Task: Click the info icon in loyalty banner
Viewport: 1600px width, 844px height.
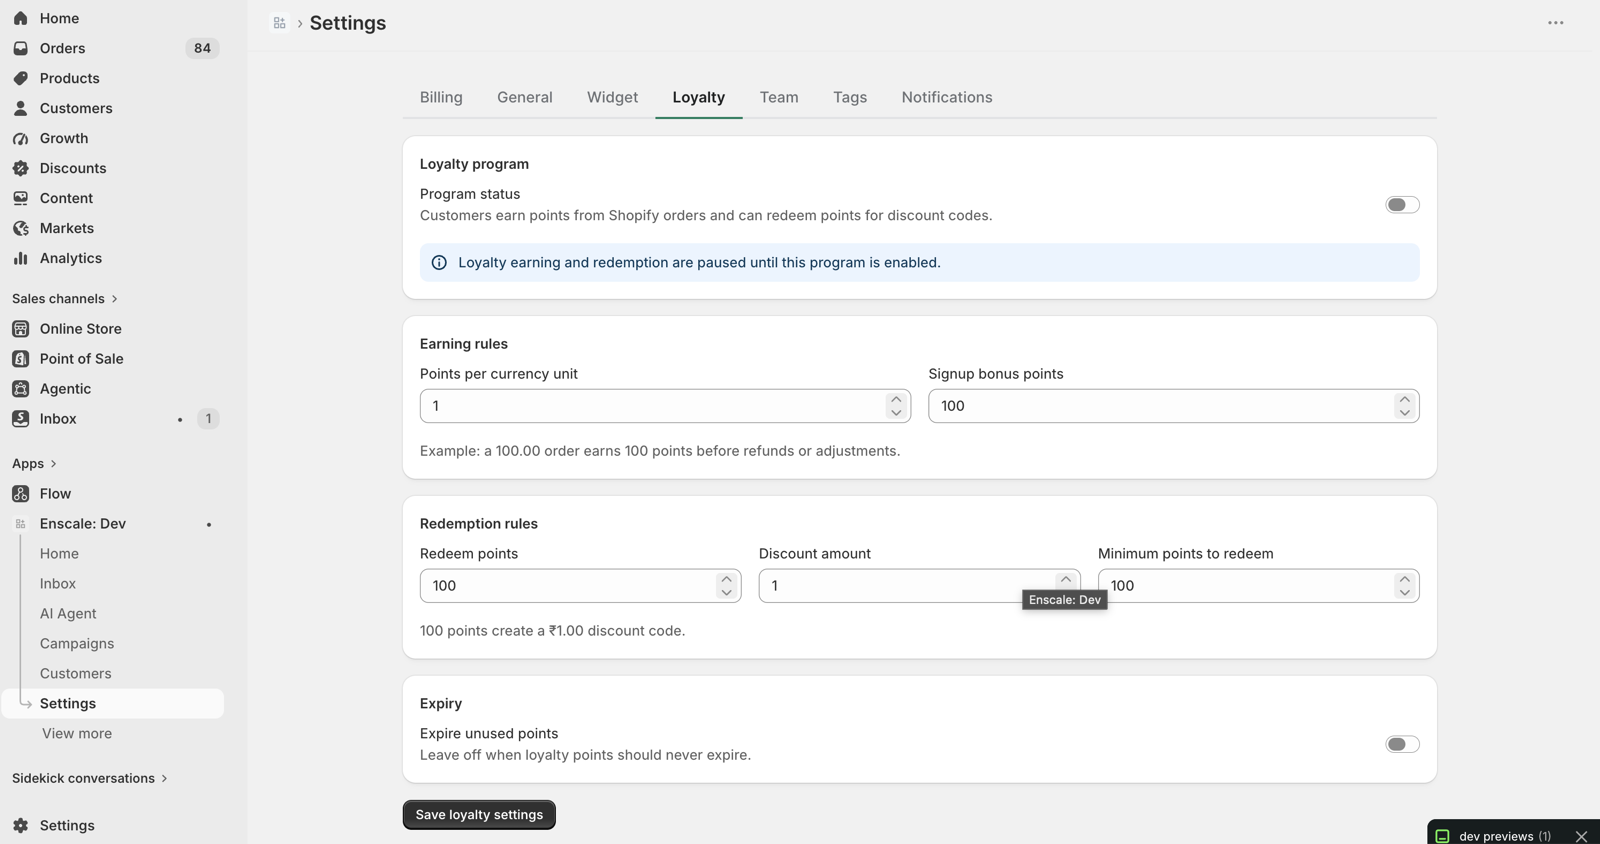Action: 439,262
